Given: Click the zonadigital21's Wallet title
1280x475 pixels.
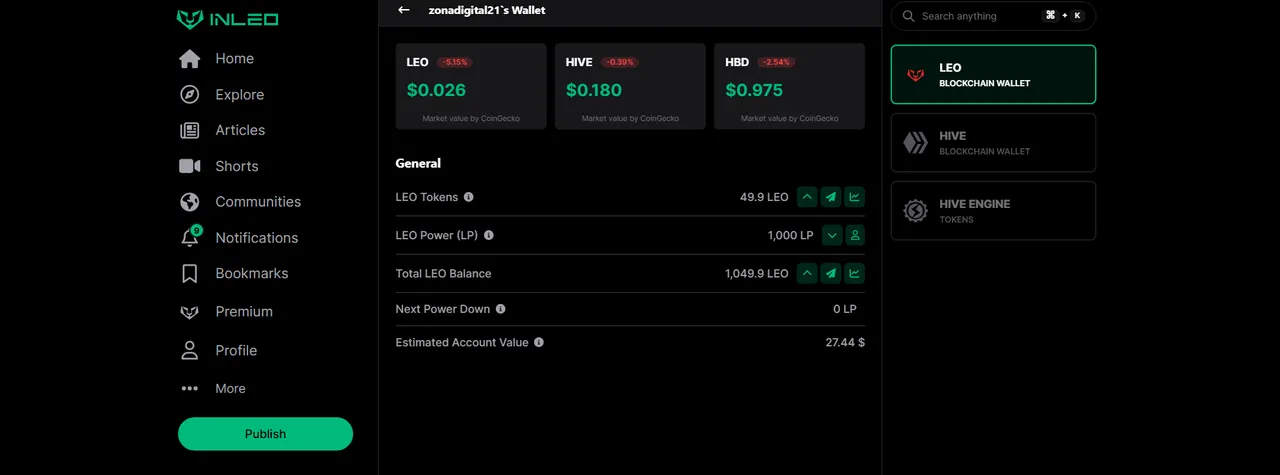Looking at the screenshot, I should click(x=487, y=10).
